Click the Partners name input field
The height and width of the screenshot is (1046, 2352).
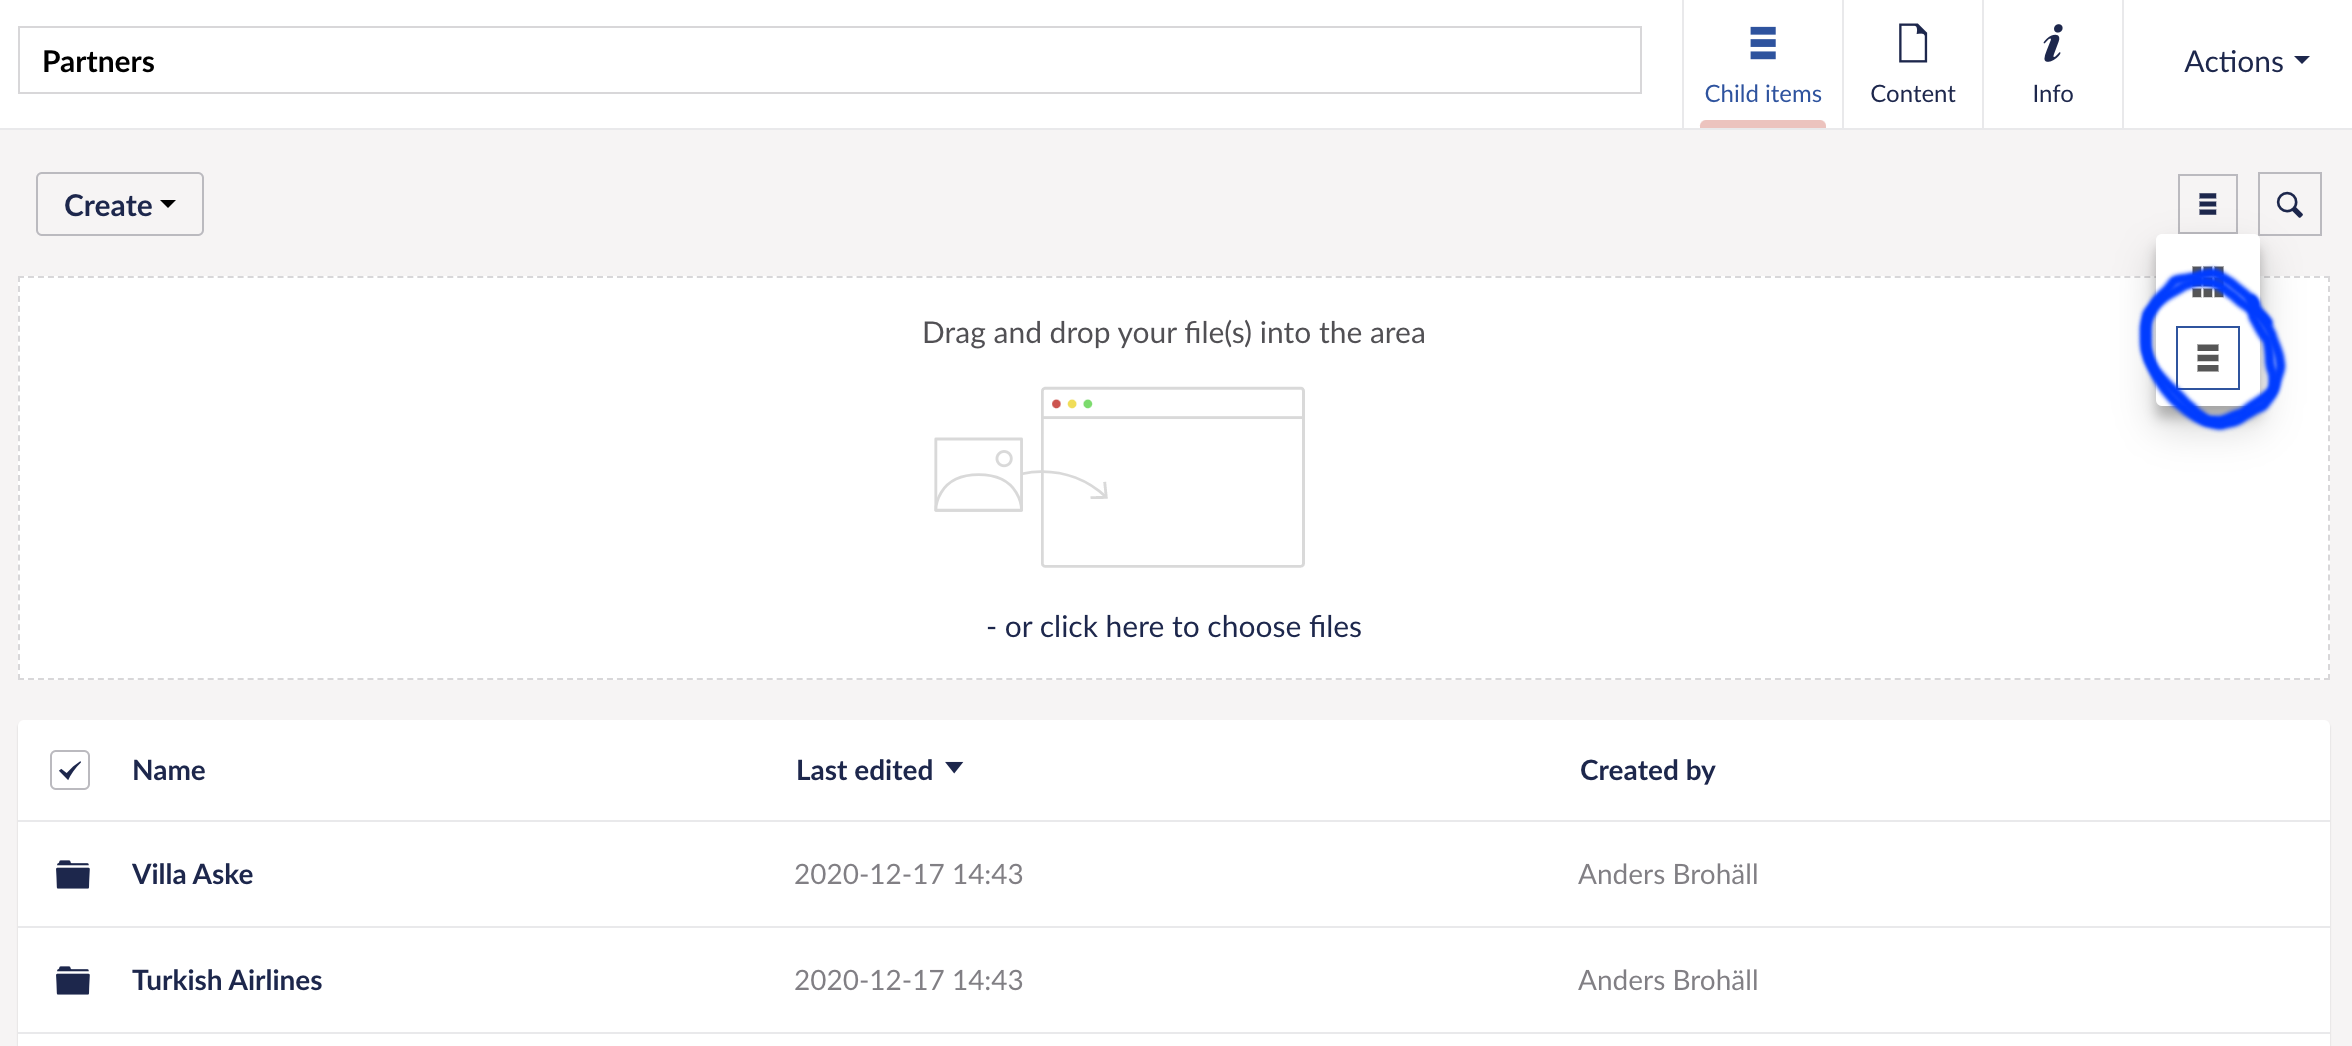pyautogui.click(x=829, y=61)
